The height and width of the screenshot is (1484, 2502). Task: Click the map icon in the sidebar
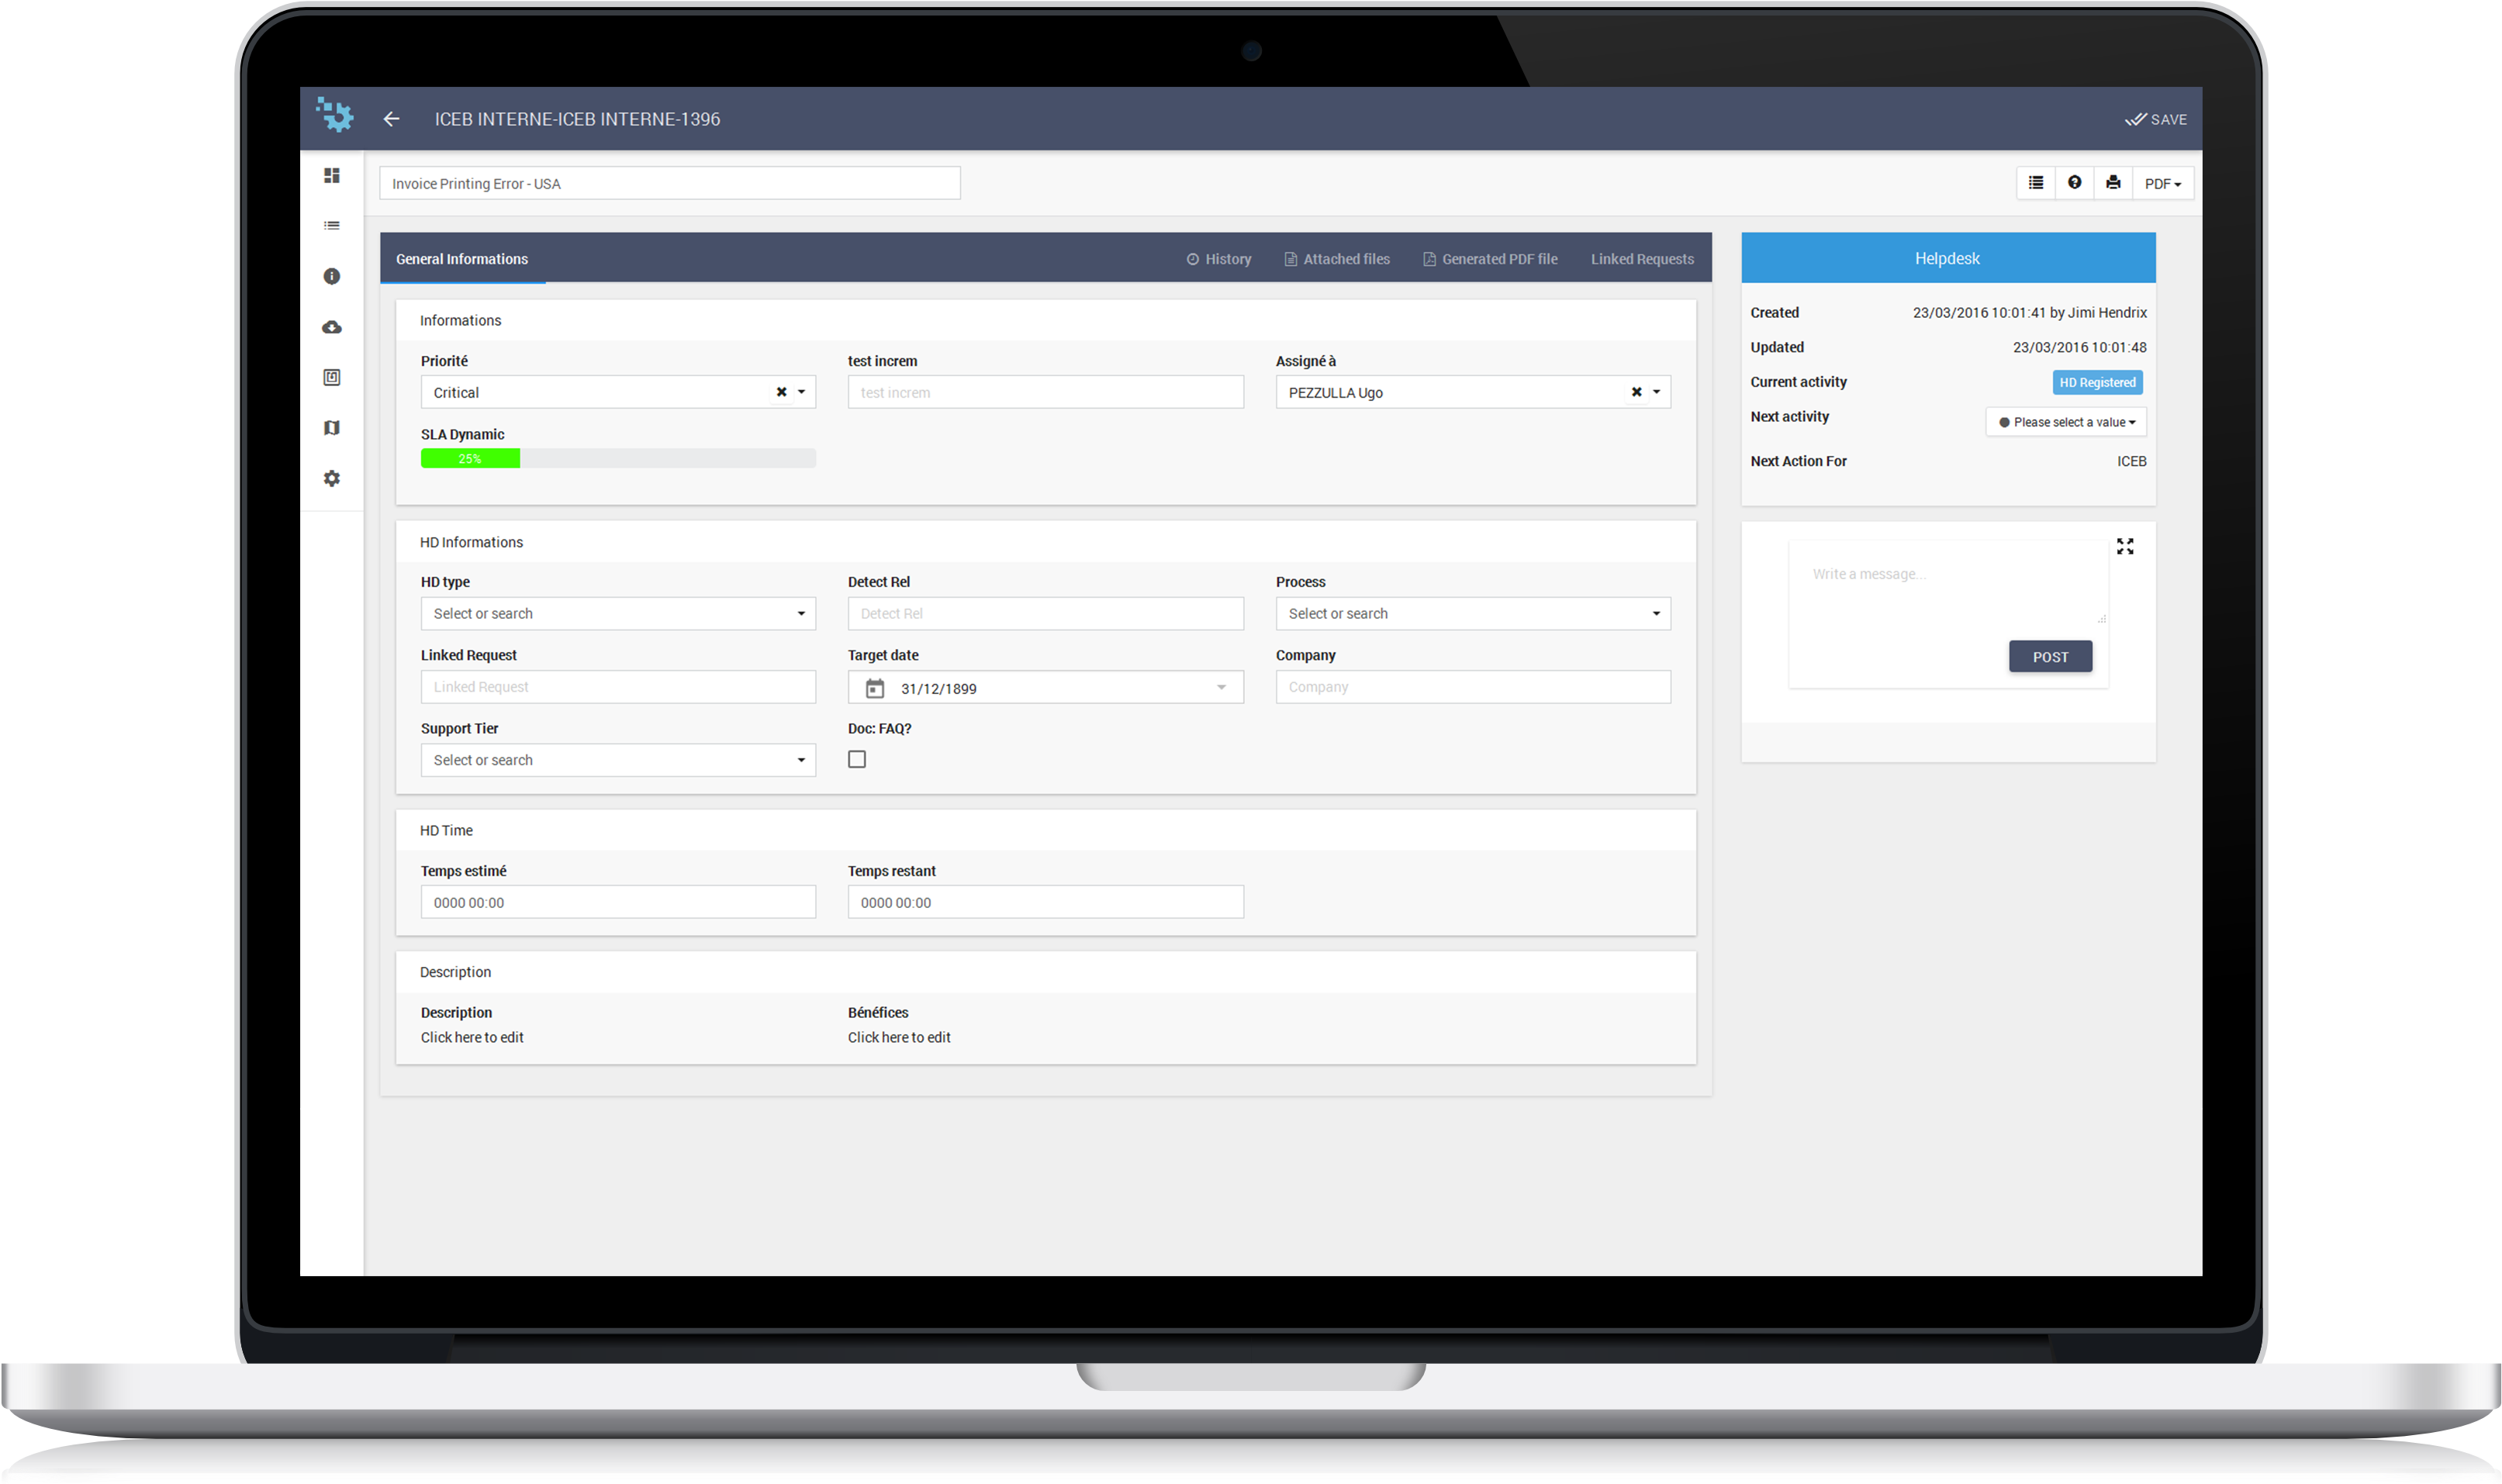click(x=331, y=427)
